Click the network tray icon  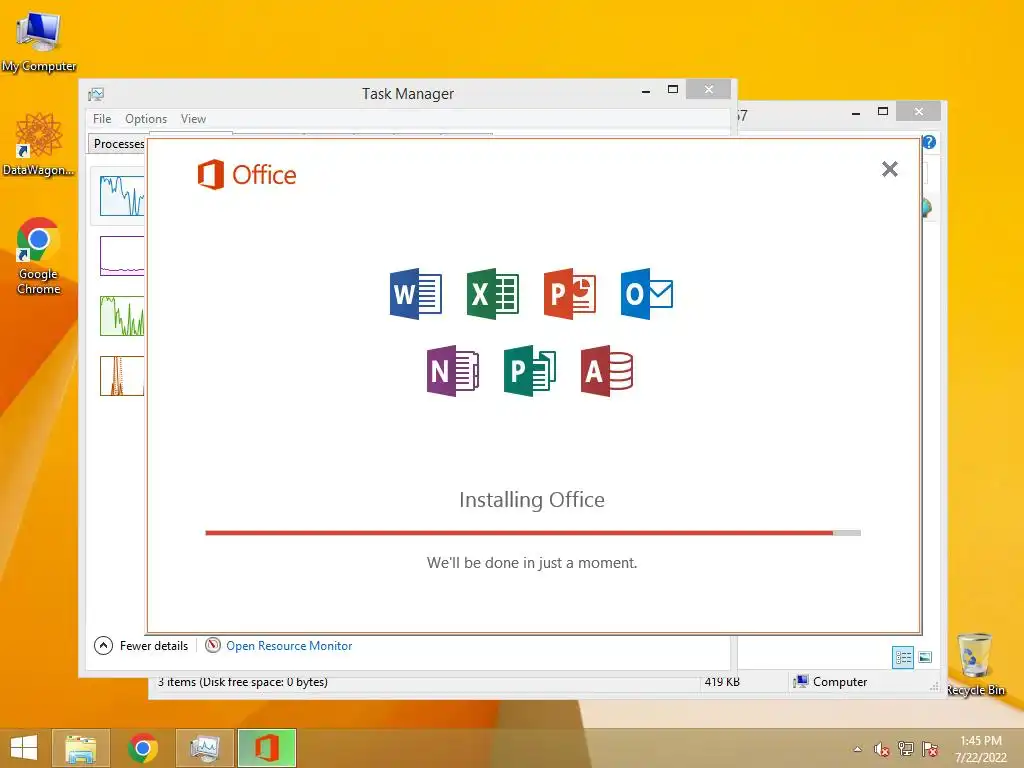click(906, 749)
